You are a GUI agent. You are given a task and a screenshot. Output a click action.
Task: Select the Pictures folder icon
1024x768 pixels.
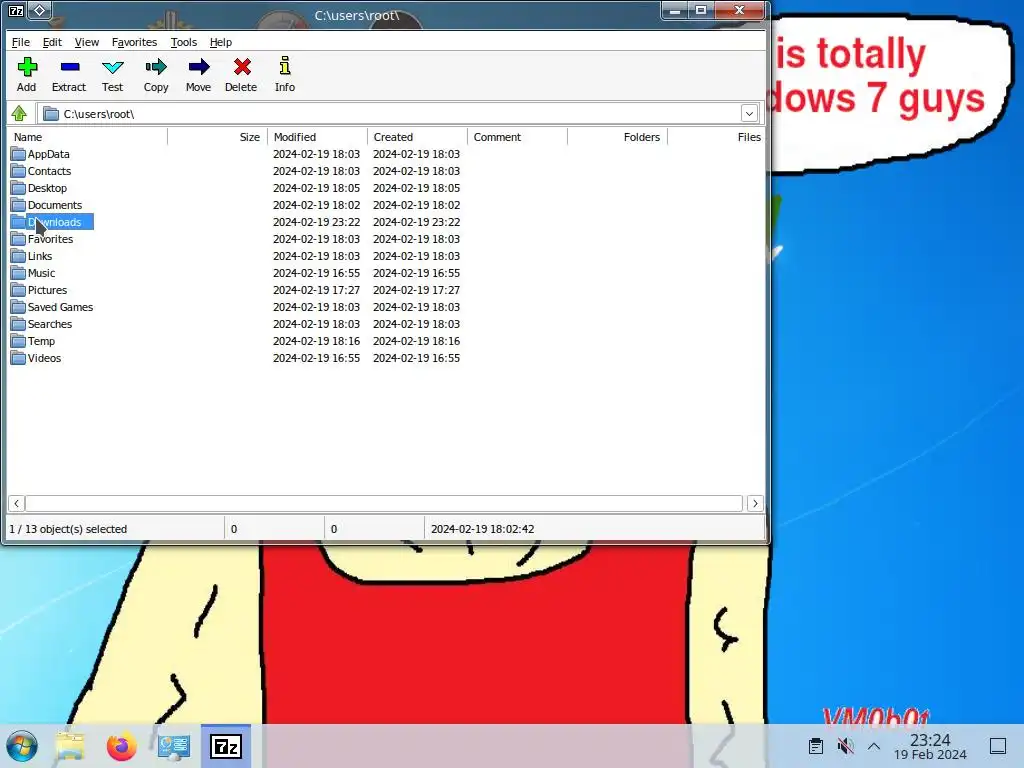[18, 290]
